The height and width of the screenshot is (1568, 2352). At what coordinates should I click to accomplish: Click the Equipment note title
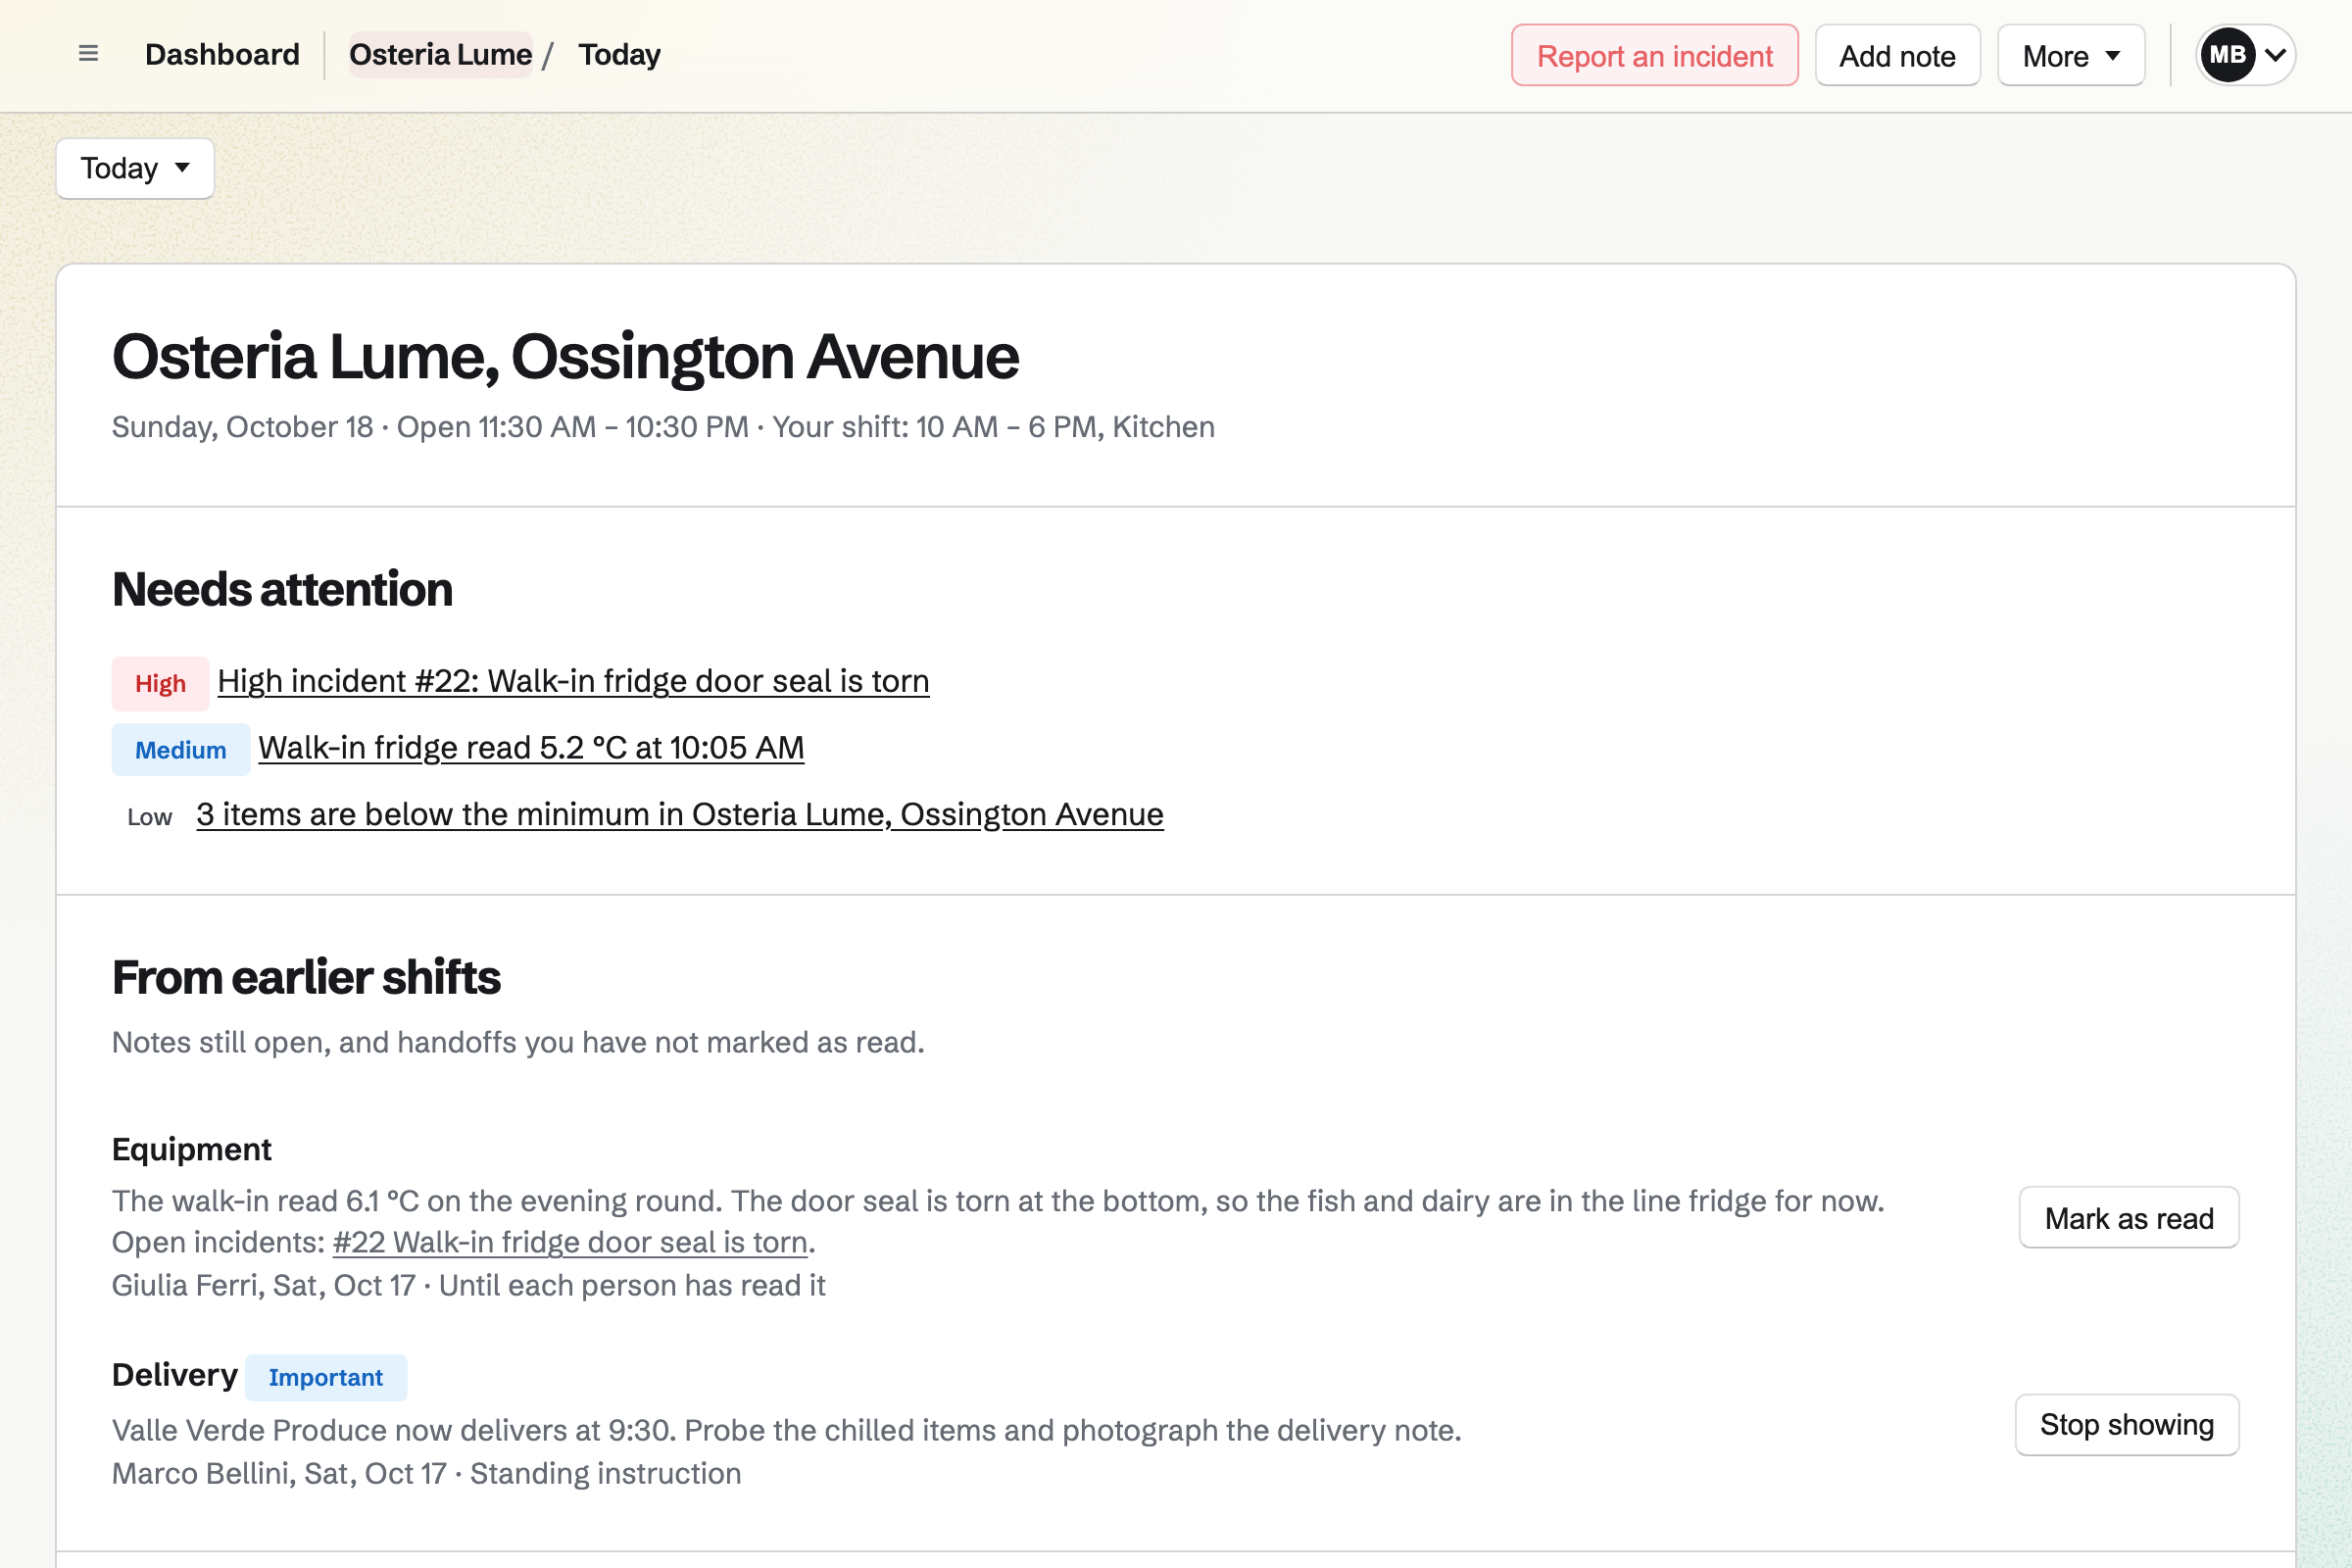tap(191, 1149)
